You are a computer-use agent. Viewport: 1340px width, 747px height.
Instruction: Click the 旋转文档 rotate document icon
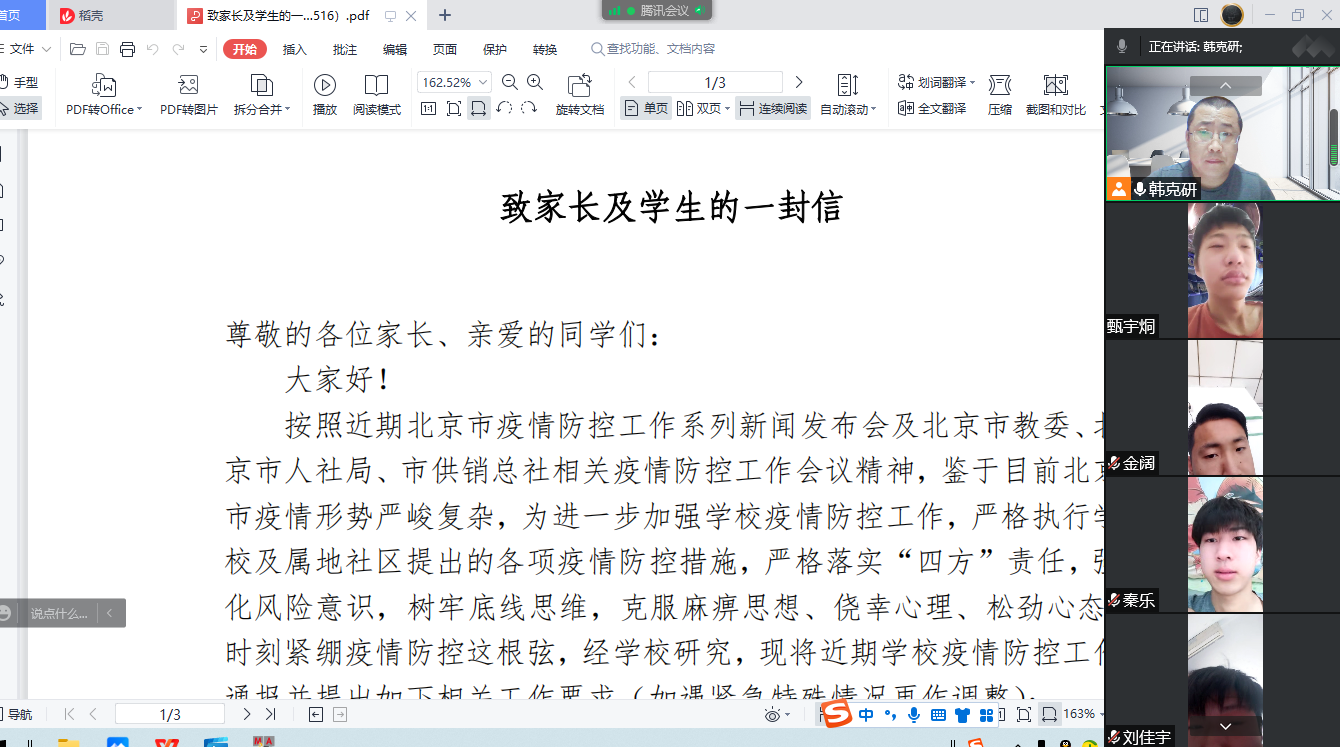point(579,86)
